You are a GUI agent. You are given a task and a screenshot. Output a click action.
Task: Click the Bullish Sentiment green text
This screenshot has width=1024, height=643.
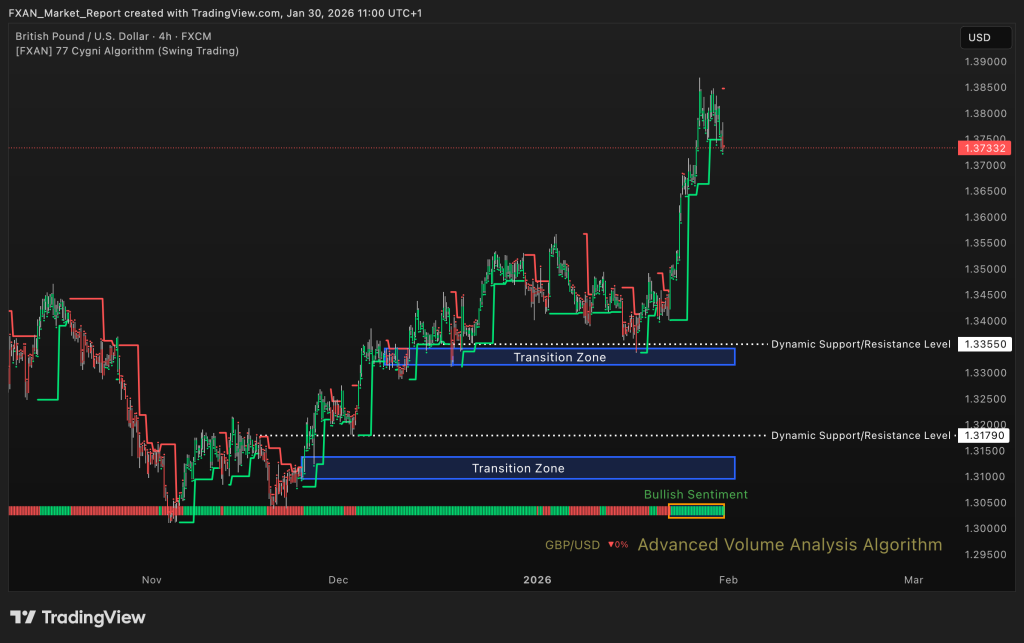[x=695, y=494]
